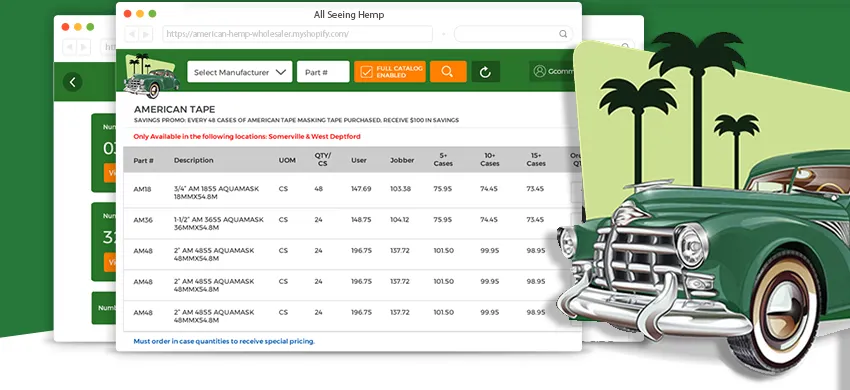Click the 10+ Cases column header
Image resolution: width=850 pixels, height=390 pixels.
[x=490, y=159]
